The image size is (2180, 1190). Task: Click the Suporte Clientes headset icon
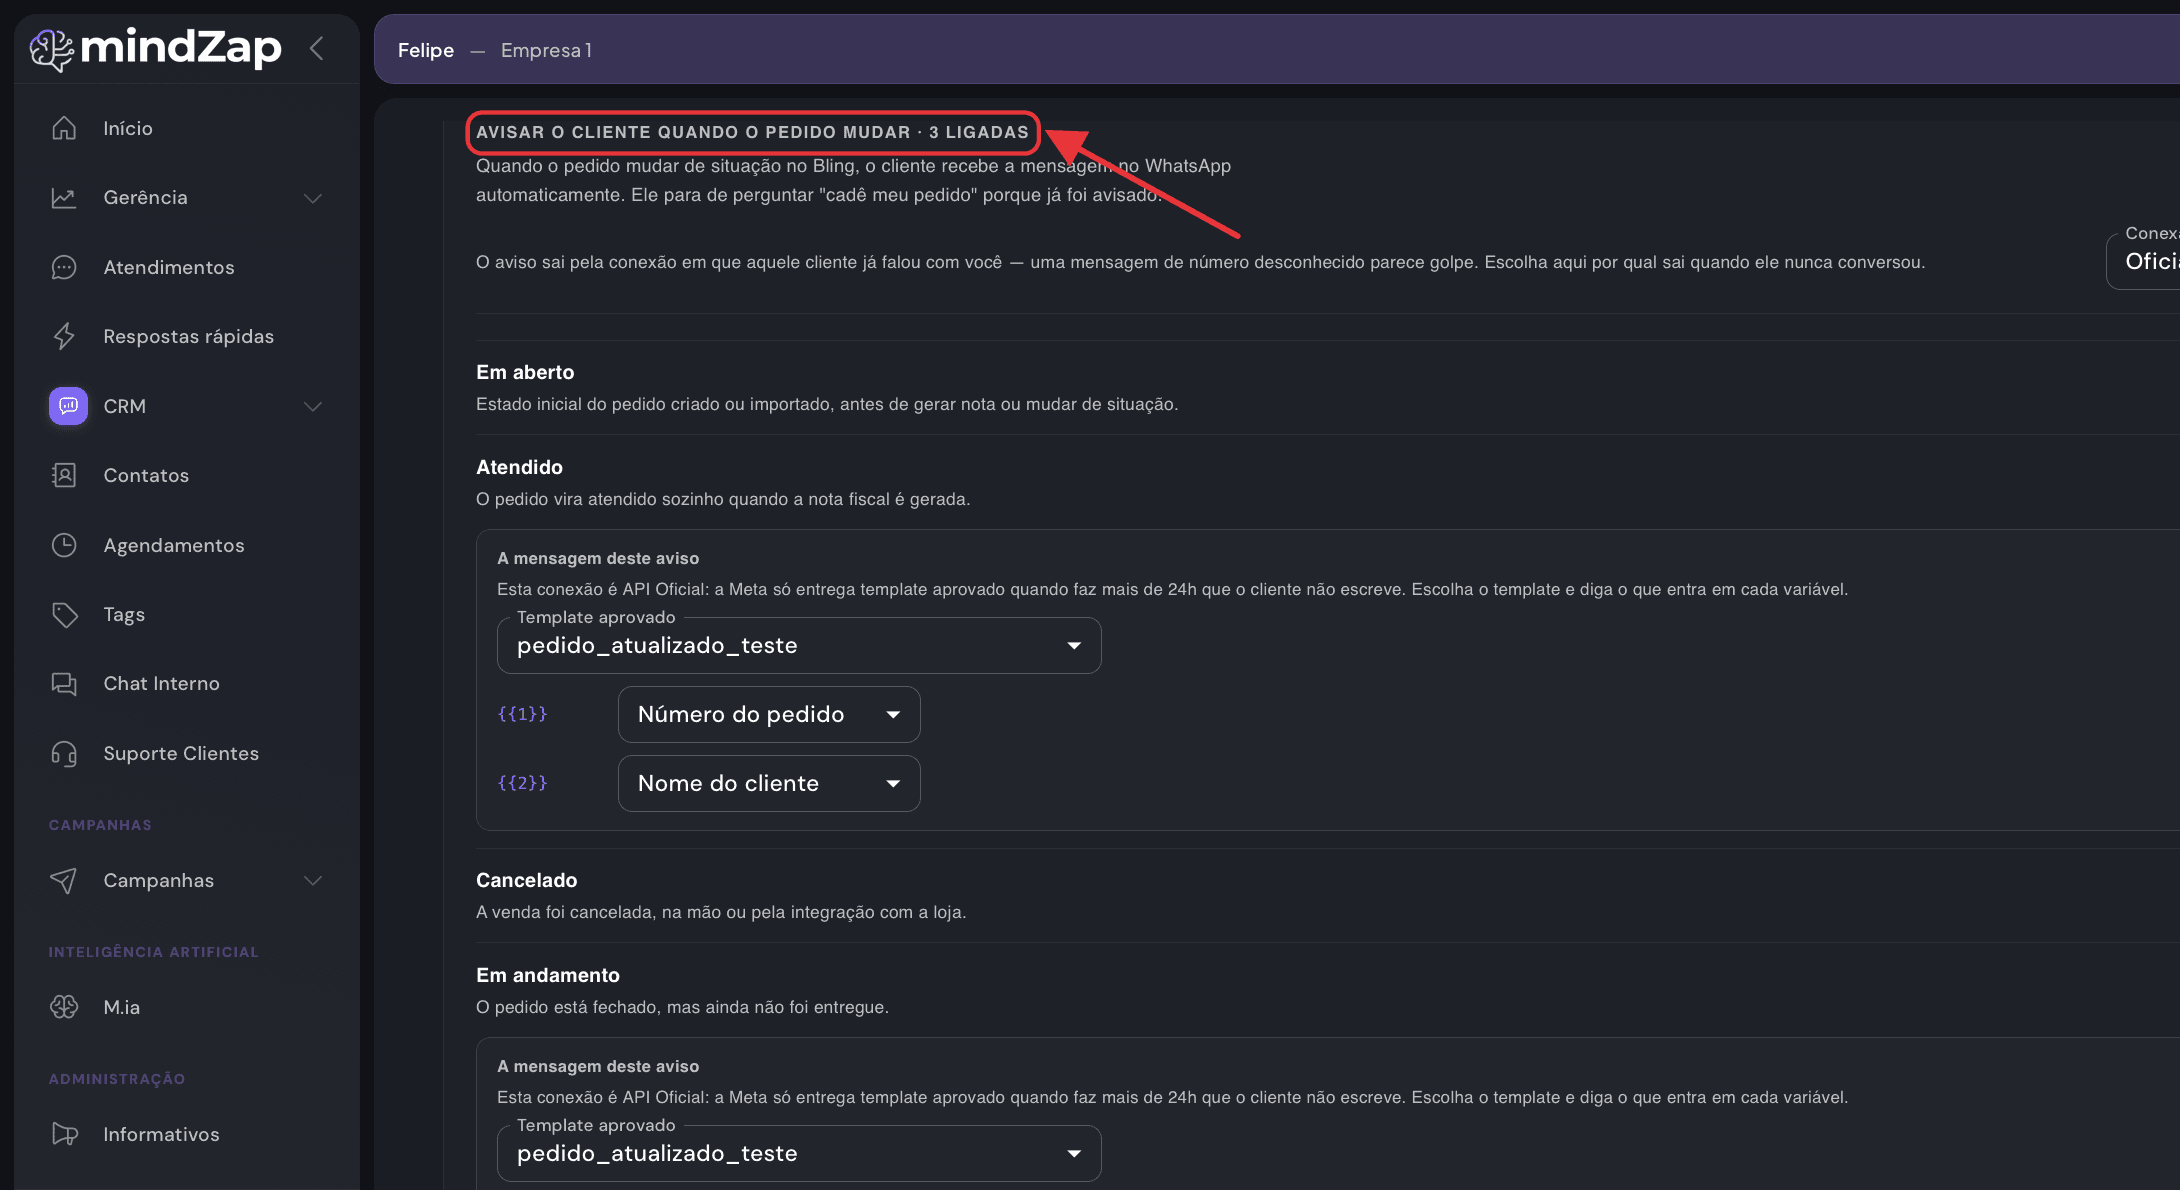(64, 753)
